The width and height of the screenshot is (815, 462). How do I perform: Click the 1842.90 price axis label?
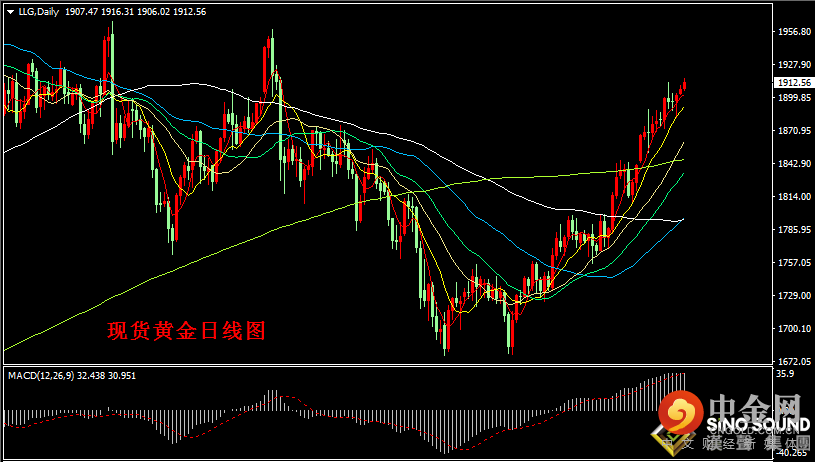click(794, 164)
